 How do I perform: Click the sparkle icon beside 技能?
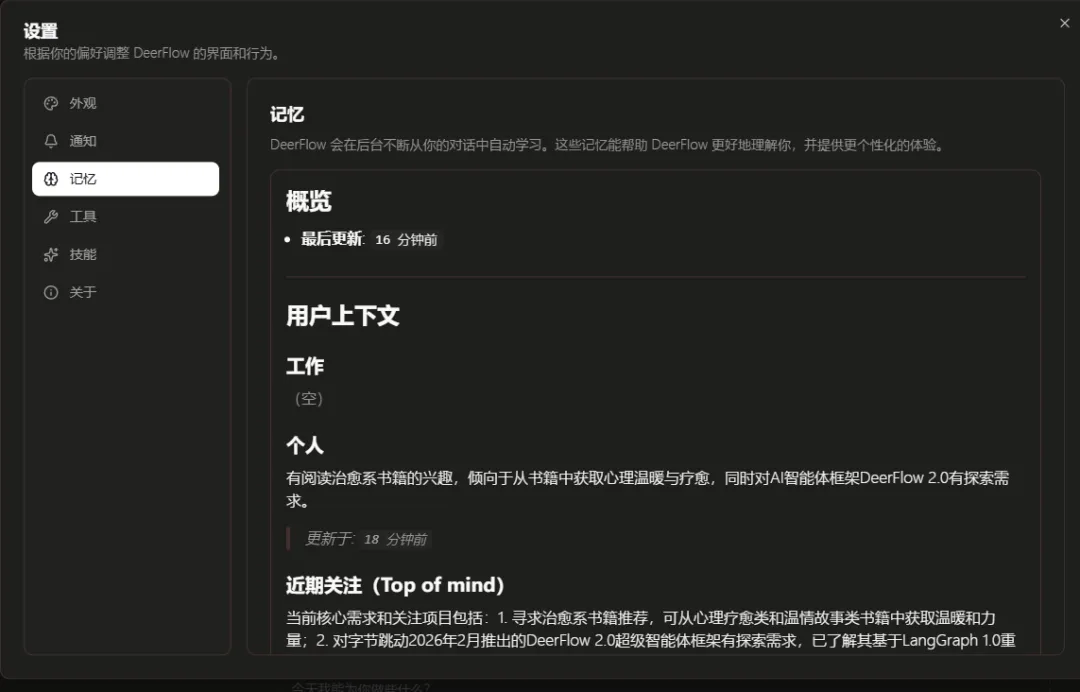(51, 255)
